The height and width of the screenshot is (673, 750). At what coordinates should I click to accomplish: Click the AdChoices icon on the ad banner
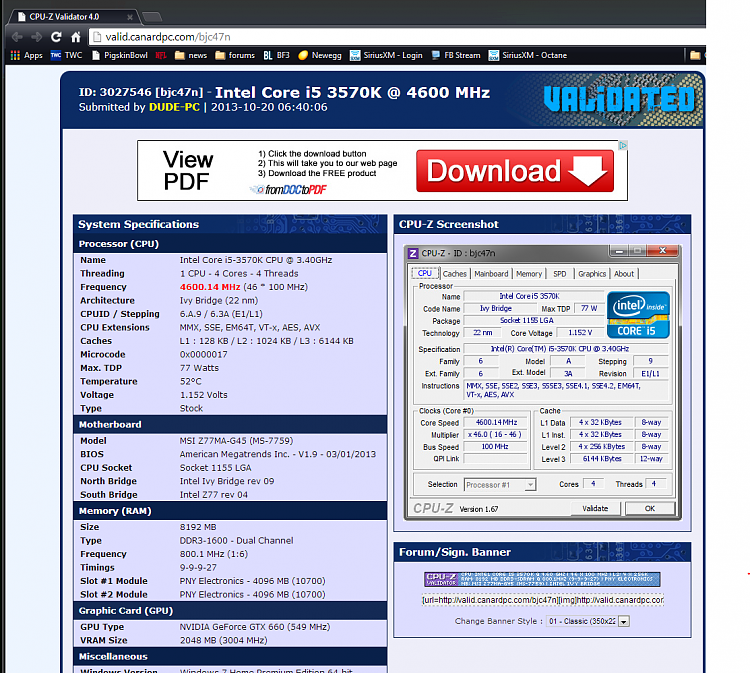[623, 145]
